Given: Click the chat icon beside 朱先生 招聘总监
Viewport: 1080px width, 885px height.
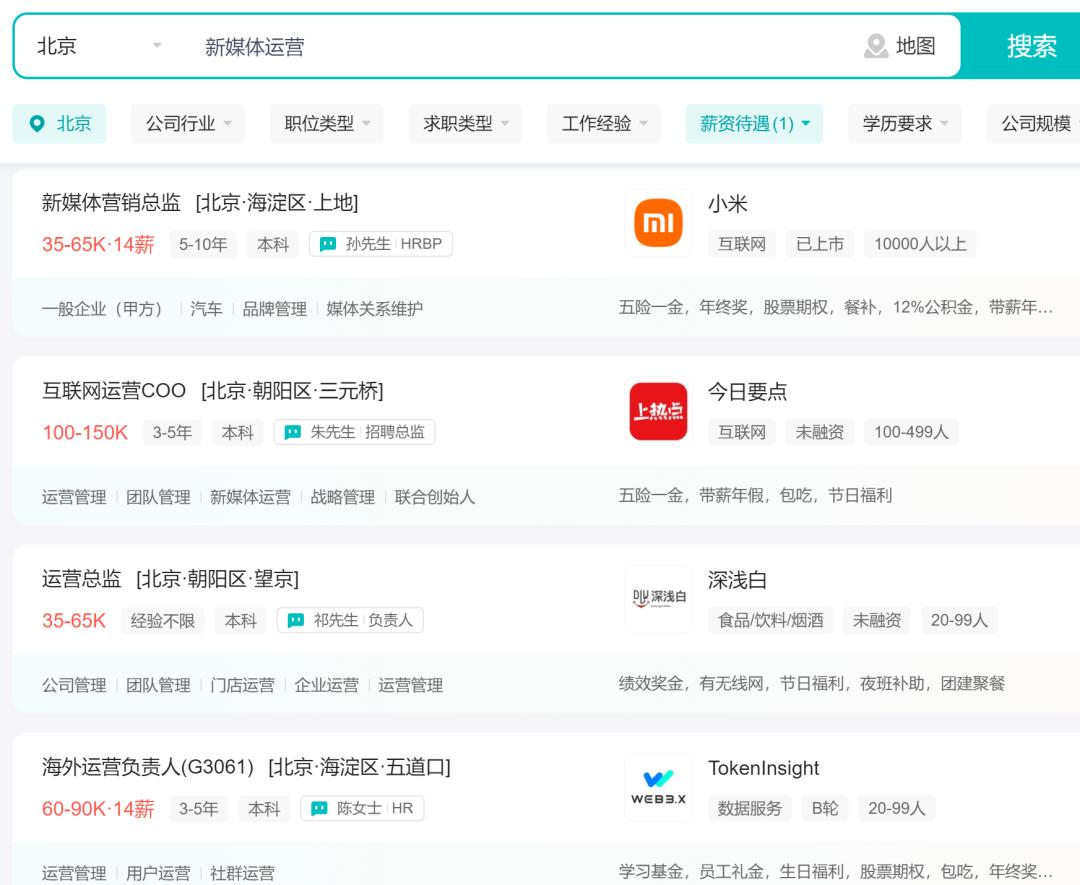Looking at the screenshot, I should tap(294, 432).
